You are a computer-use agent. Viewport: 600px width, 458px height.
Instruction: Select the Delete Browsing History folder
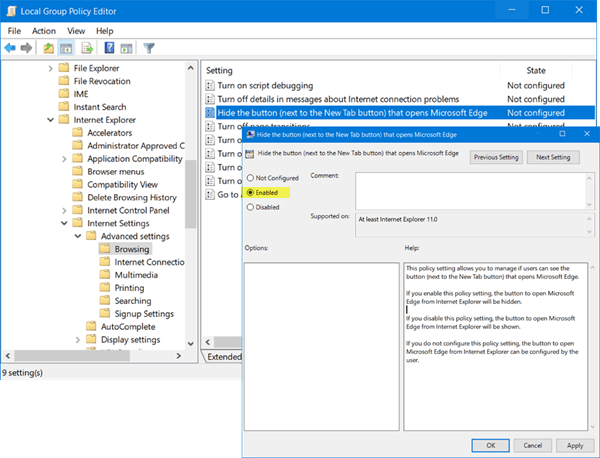coord(132,197)
